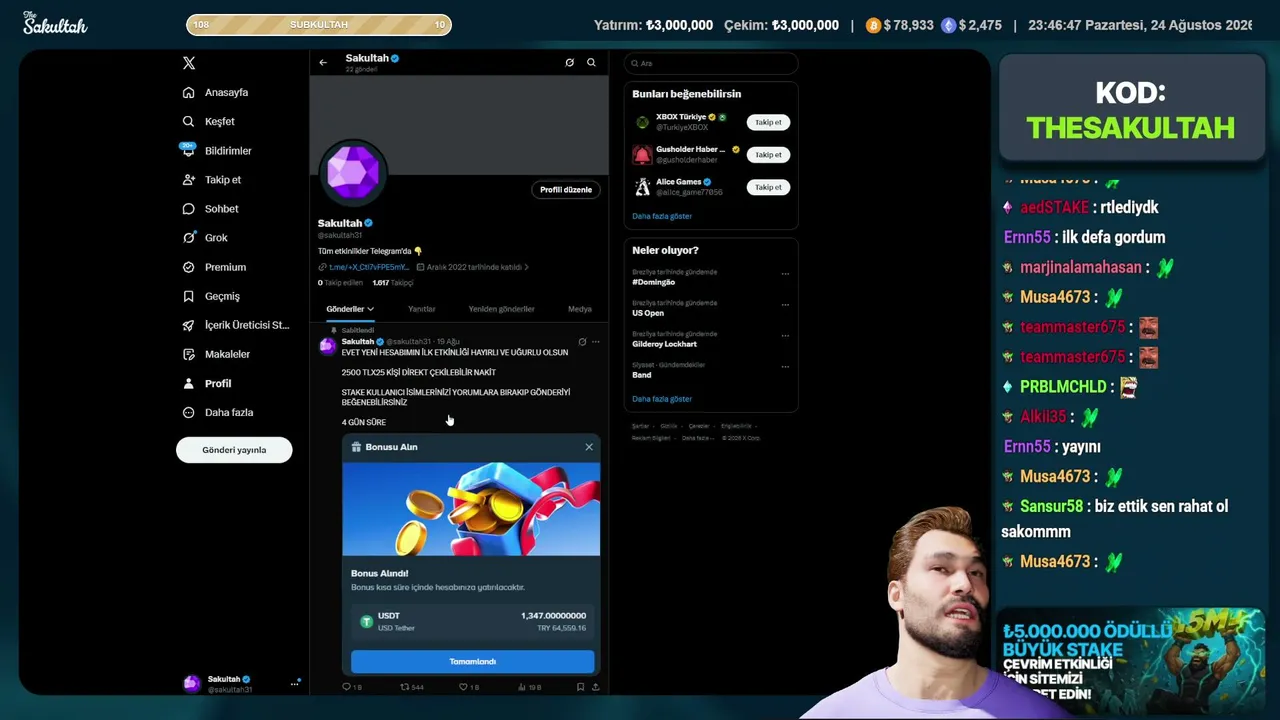The width and height of the screenshot is (1280, 720).
Task: Switch to the Yanıtlar tab
Action: [x=422, y=309]
